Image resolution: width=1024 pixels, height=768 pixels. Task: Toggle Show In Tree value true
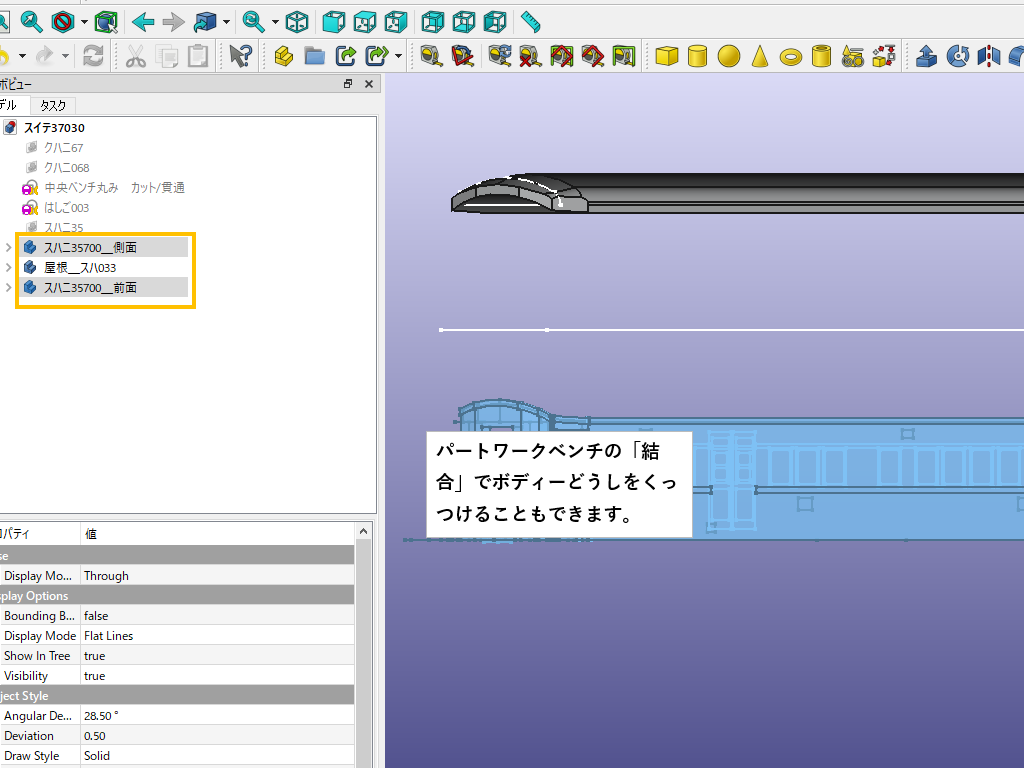click(94, 656)
